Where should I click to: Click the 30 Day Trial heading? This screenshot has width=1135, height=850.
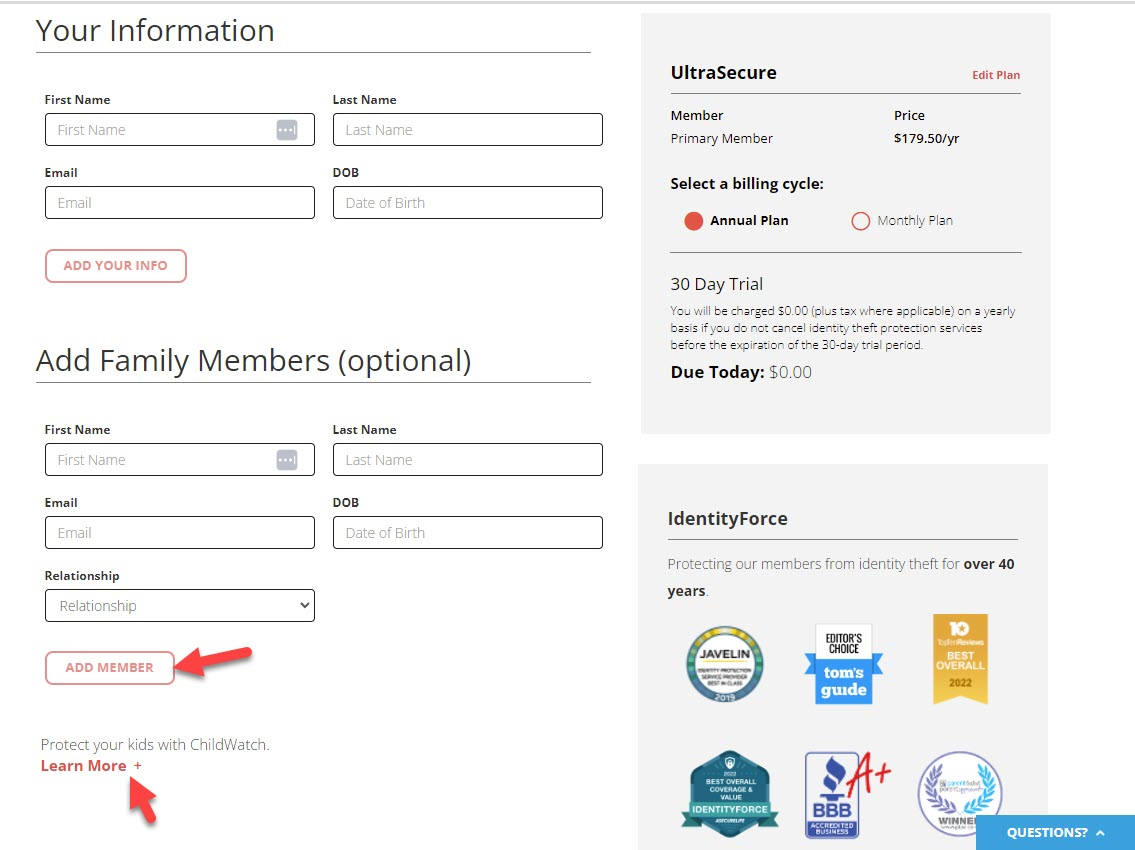pyautogui.click(x=717, y=284)
